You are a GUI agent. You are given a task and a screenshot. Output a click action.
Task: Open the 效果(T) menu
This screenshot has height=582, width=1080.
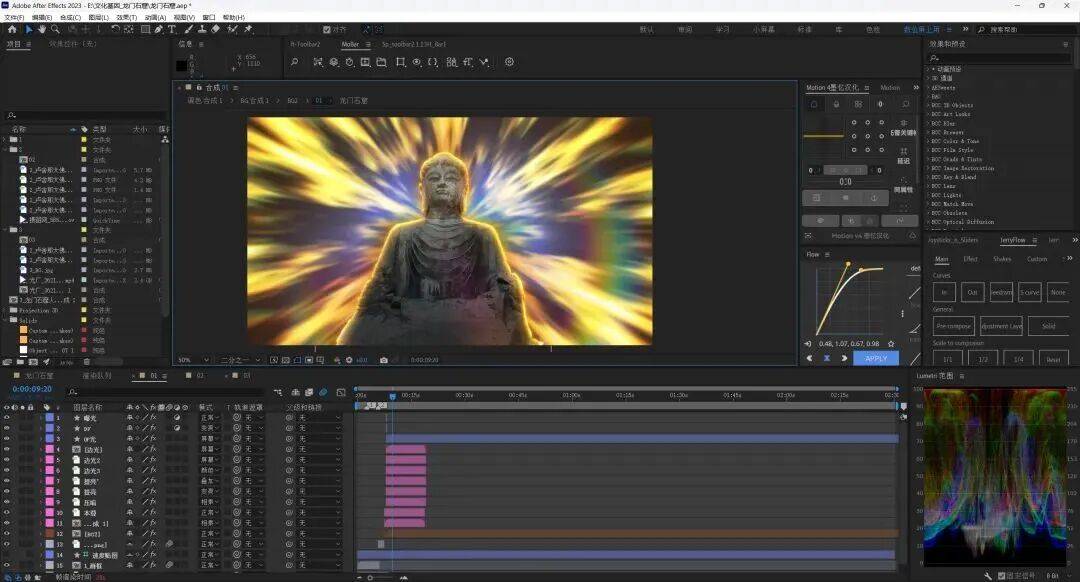[x=126, y=17]
